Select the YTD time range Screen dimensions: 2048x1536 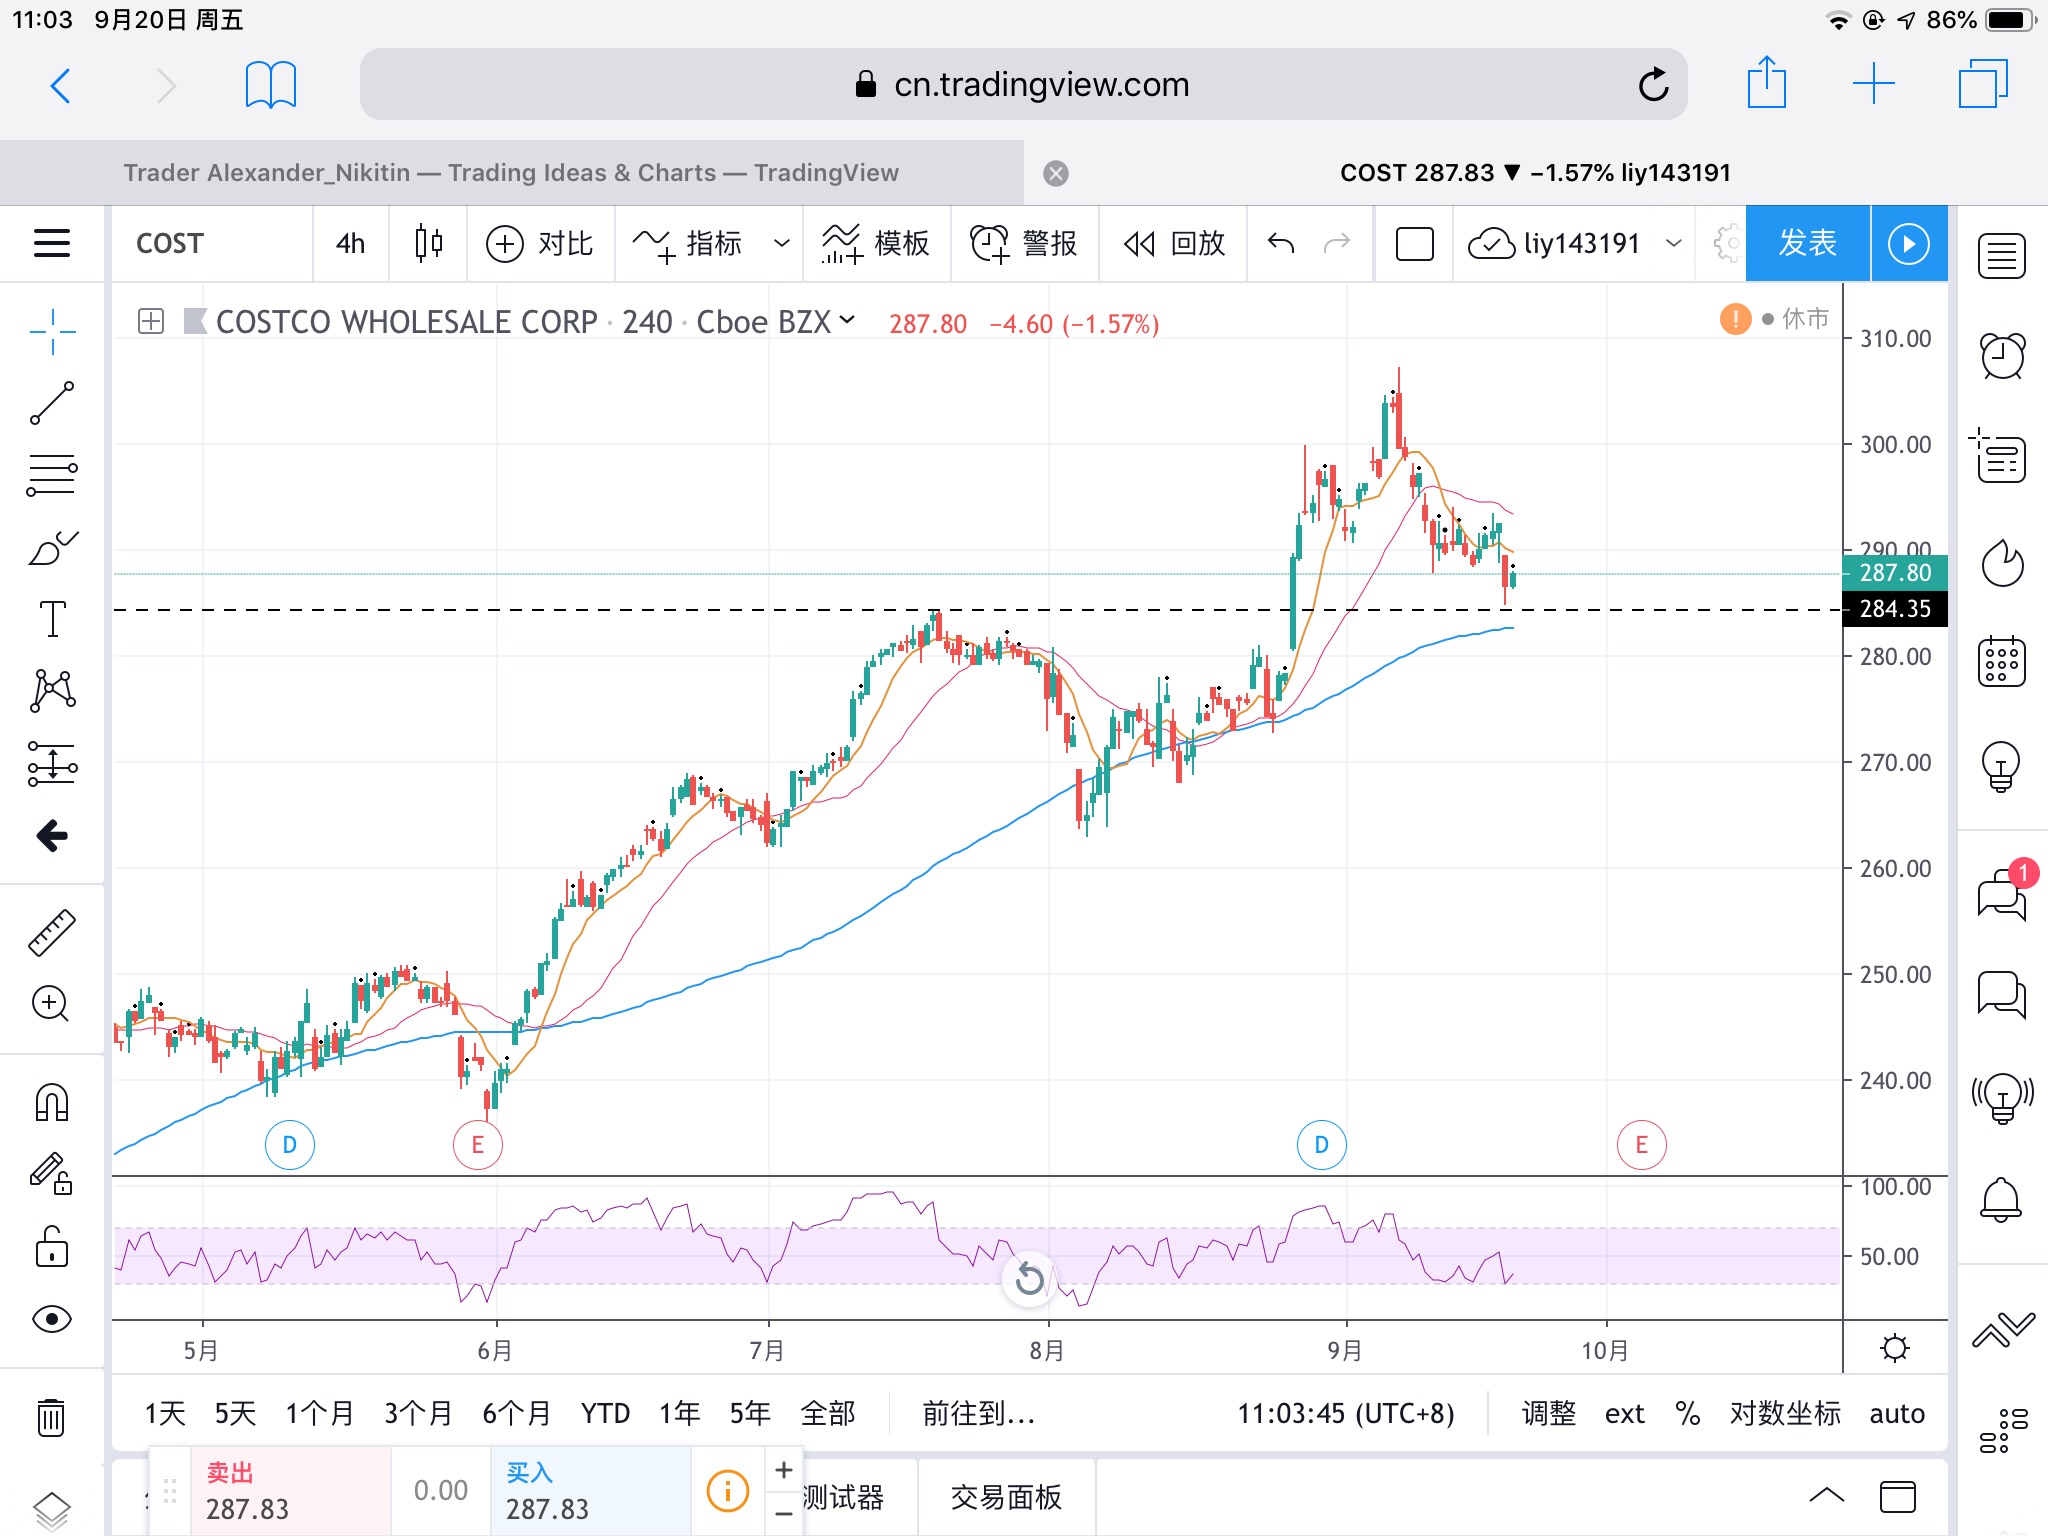pyautogui.click(x=605, y=1413)
